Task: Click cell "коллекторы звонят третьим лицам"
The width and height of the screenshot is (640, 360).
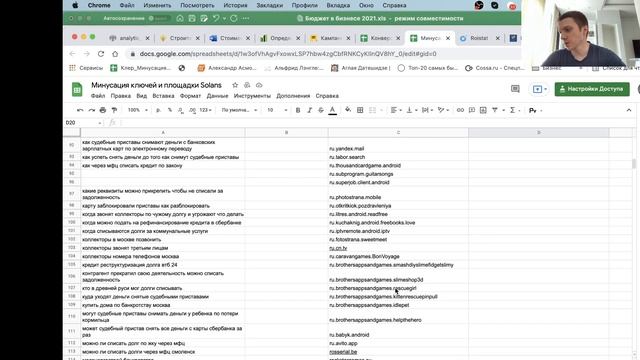Action: (x=163, y=248)
